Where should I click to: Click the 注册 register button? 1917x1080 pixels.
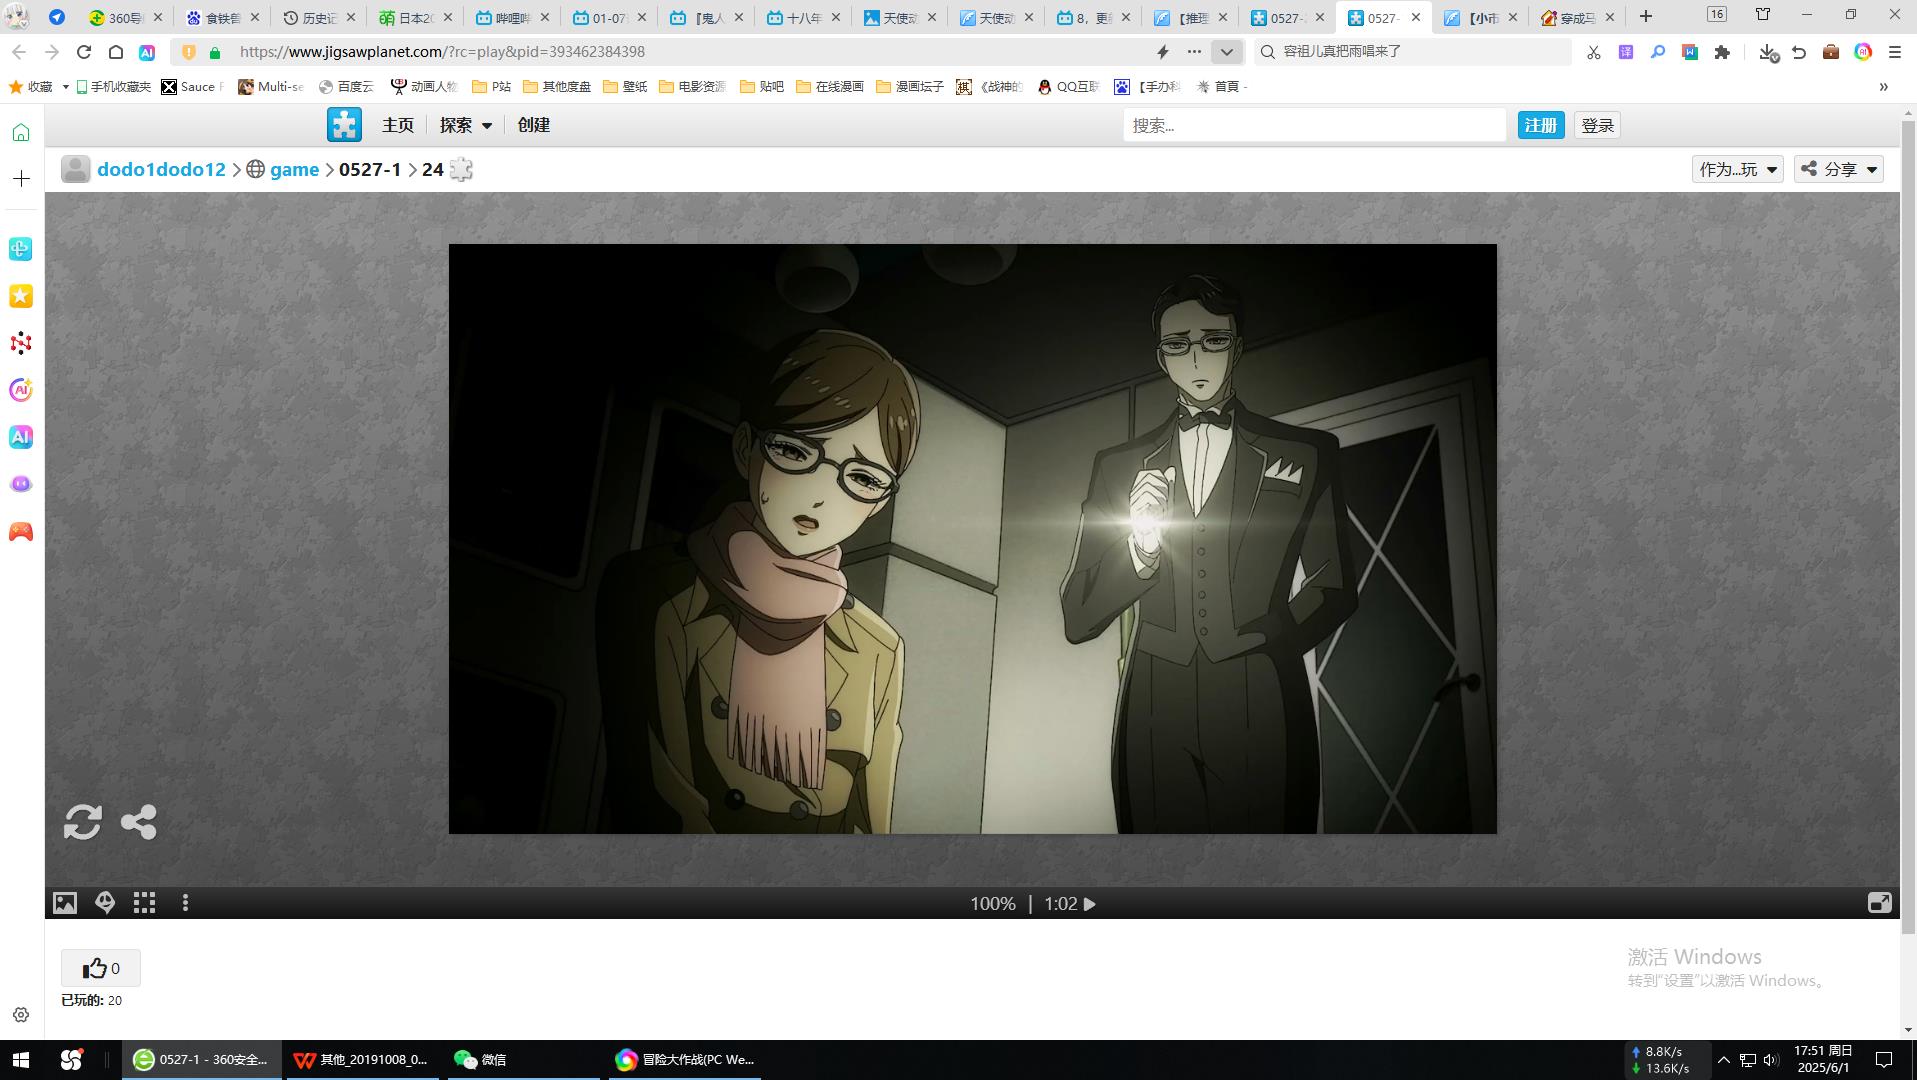click(1541, 125)
